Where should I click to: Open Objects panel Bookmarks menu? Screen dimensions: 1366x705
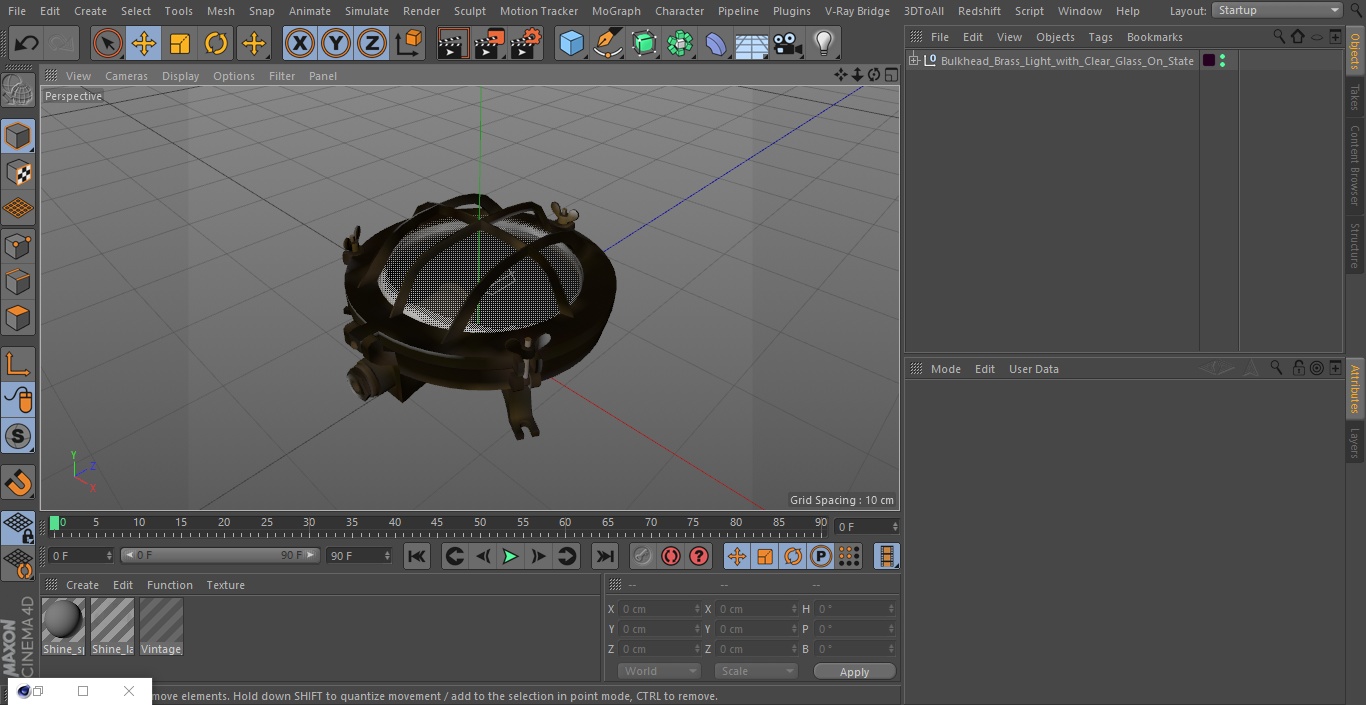(x=1154, y=37)
